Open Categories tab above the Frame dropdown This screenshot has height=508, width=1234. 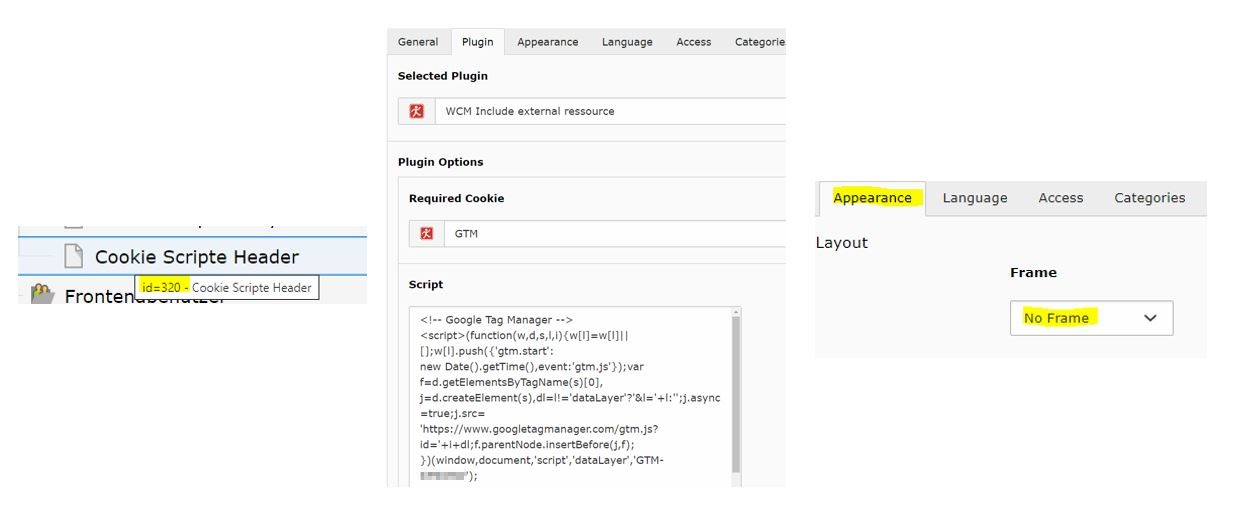[x=1149, y=198]
